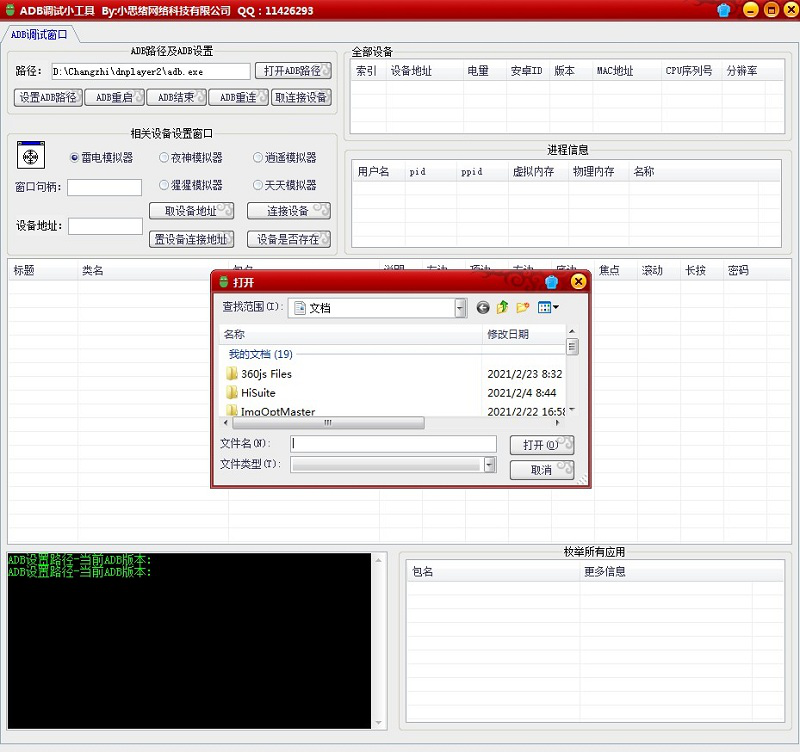This screenshot has width=800, height=752.
Task: Click the 设置ADB路径 button
Action: click(x=46, y=97)
